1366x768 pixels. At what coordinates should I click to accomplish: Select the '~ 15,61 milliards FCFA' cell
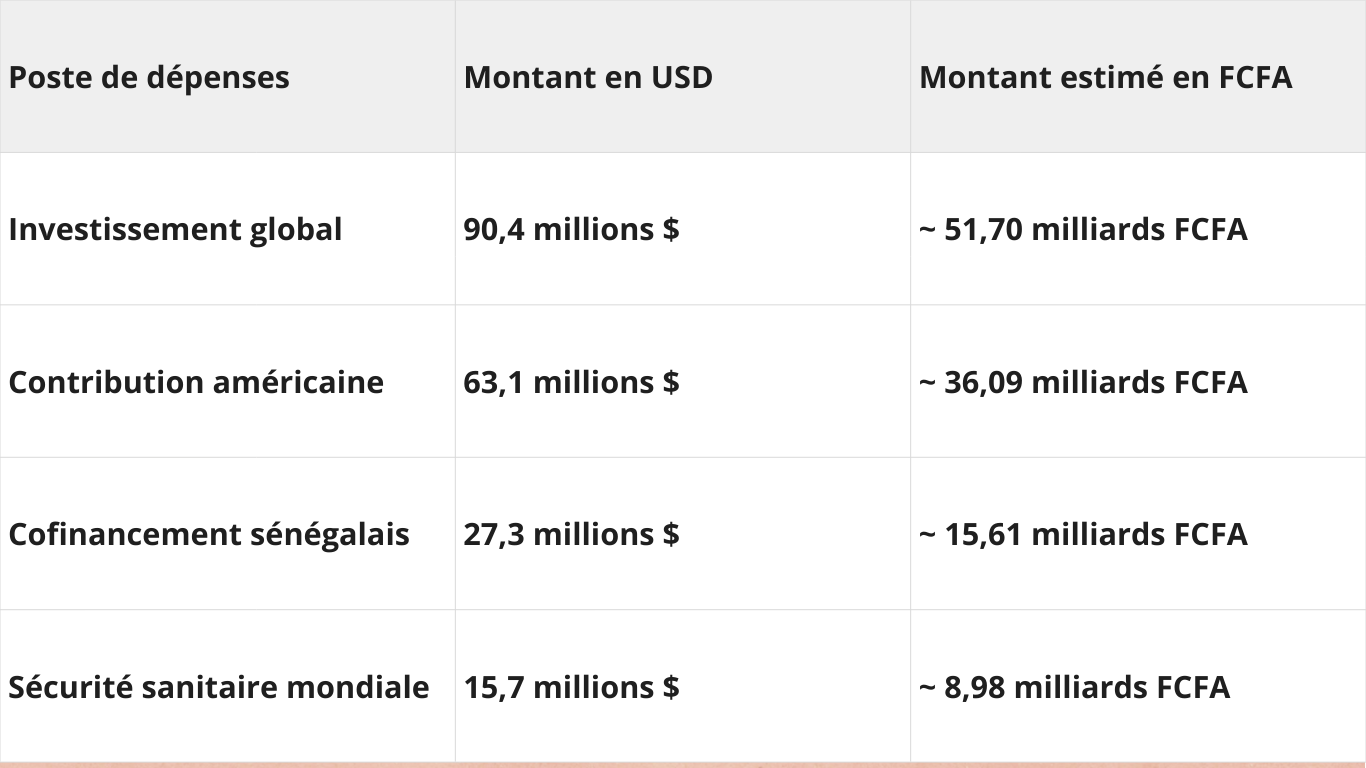[x=1083, y=535]
